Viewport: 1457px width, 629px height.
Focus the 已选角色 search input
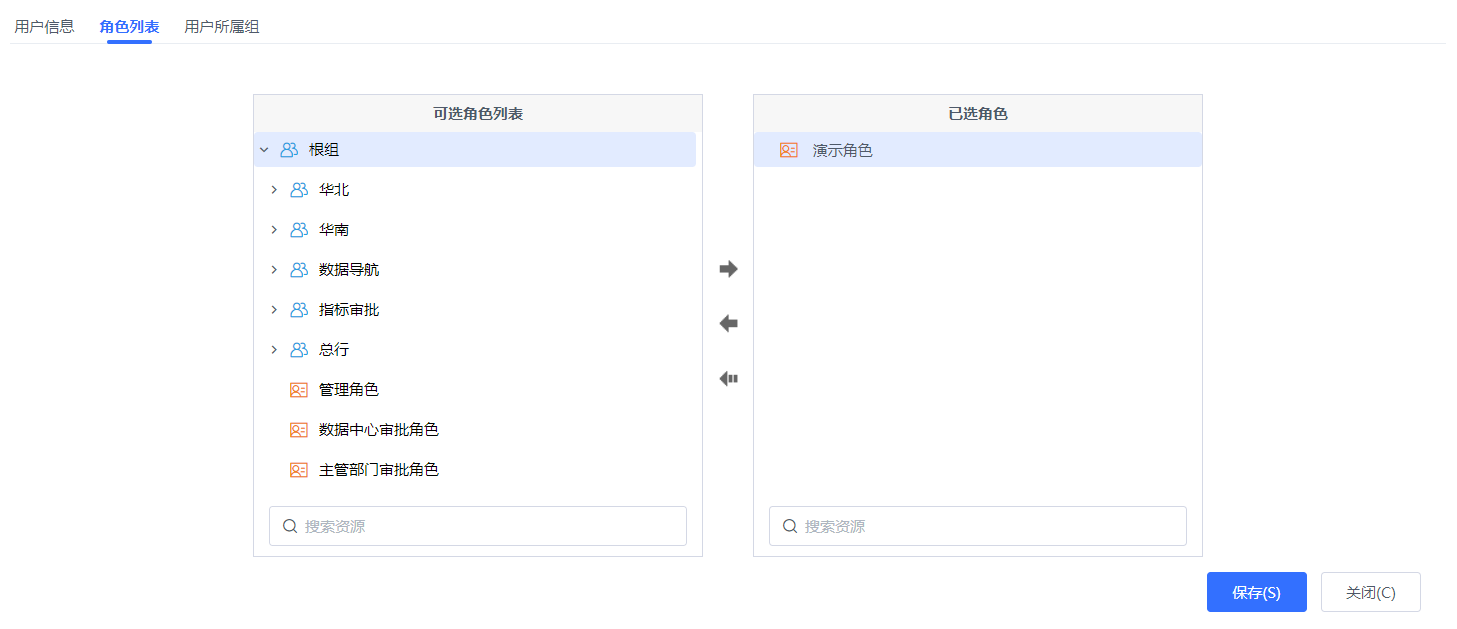click(x=978, y=526)
